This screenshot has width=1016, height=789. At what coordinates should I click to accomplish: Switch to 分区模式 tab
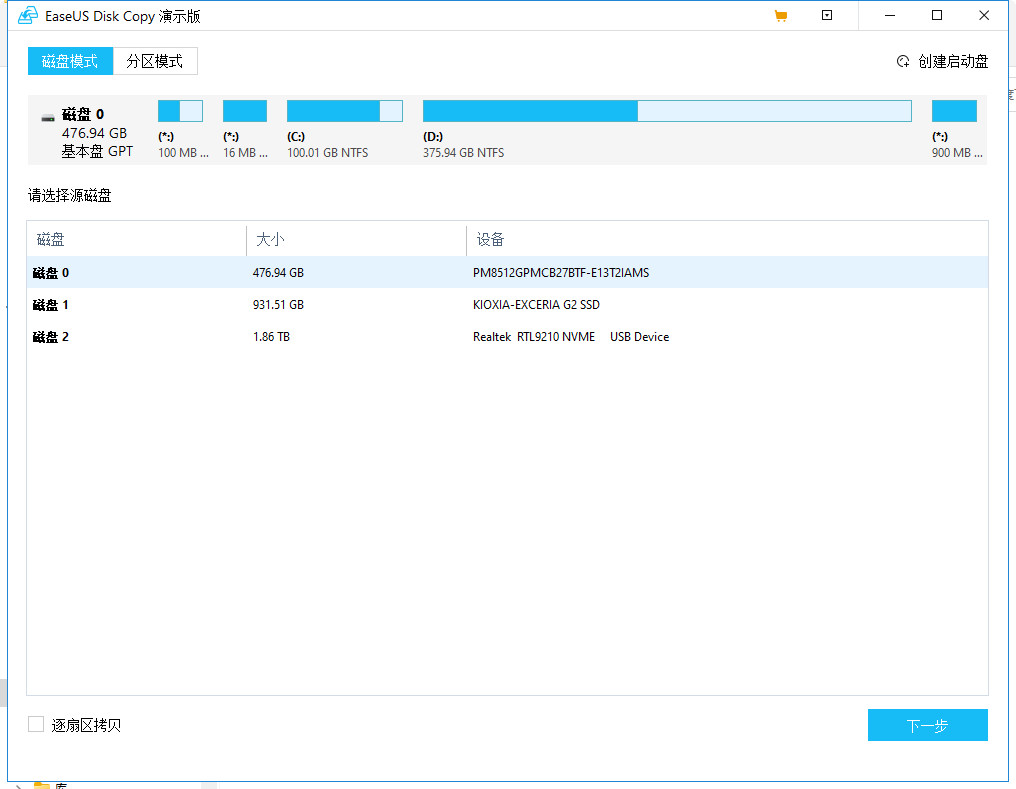[x=155, y=61]
